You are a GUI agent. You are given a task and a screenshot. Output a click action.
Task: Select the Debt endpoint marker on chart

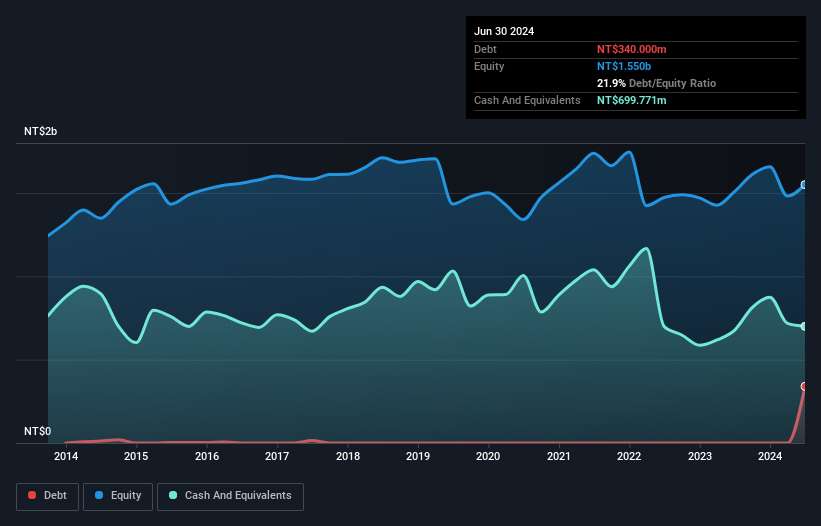[x=804, y=386]
